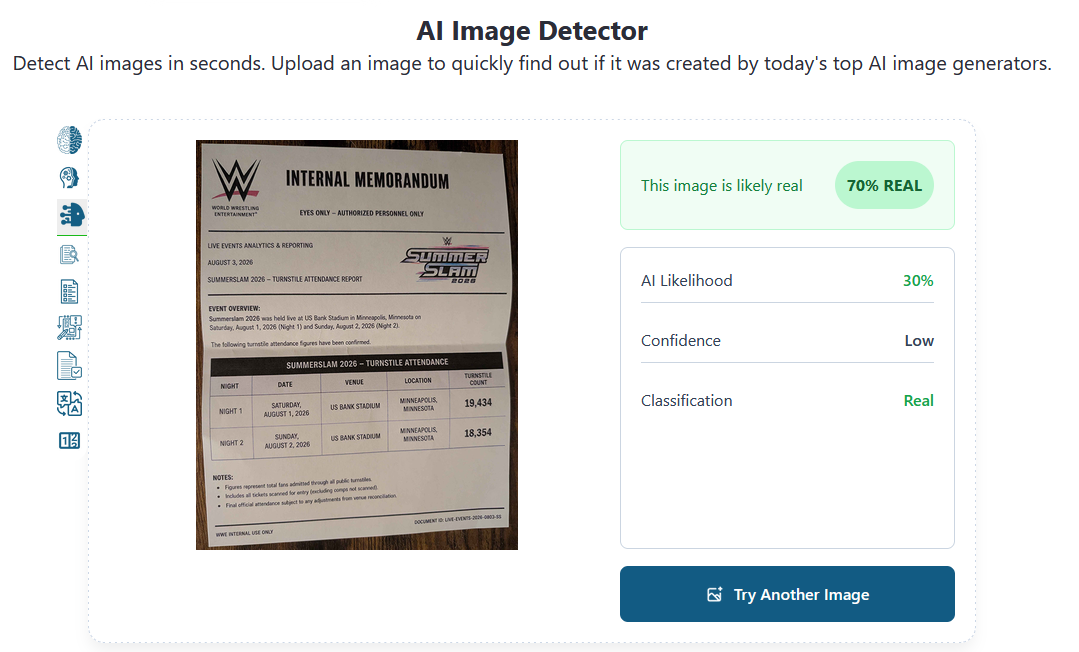Click the pencil and diagram icon
The width and height of the screenshot is (1079, 652).
70,328
